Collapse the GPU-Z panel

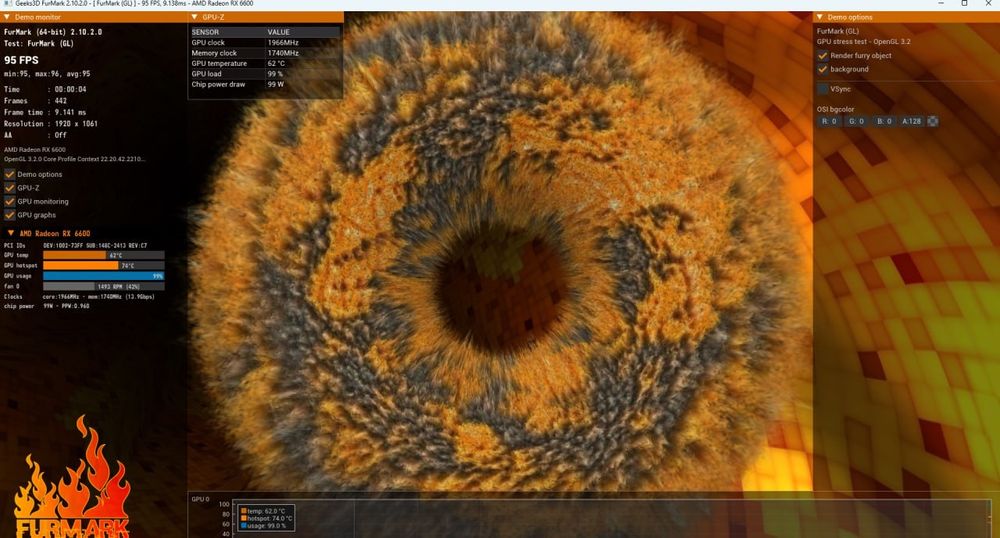tap(195, 17)
